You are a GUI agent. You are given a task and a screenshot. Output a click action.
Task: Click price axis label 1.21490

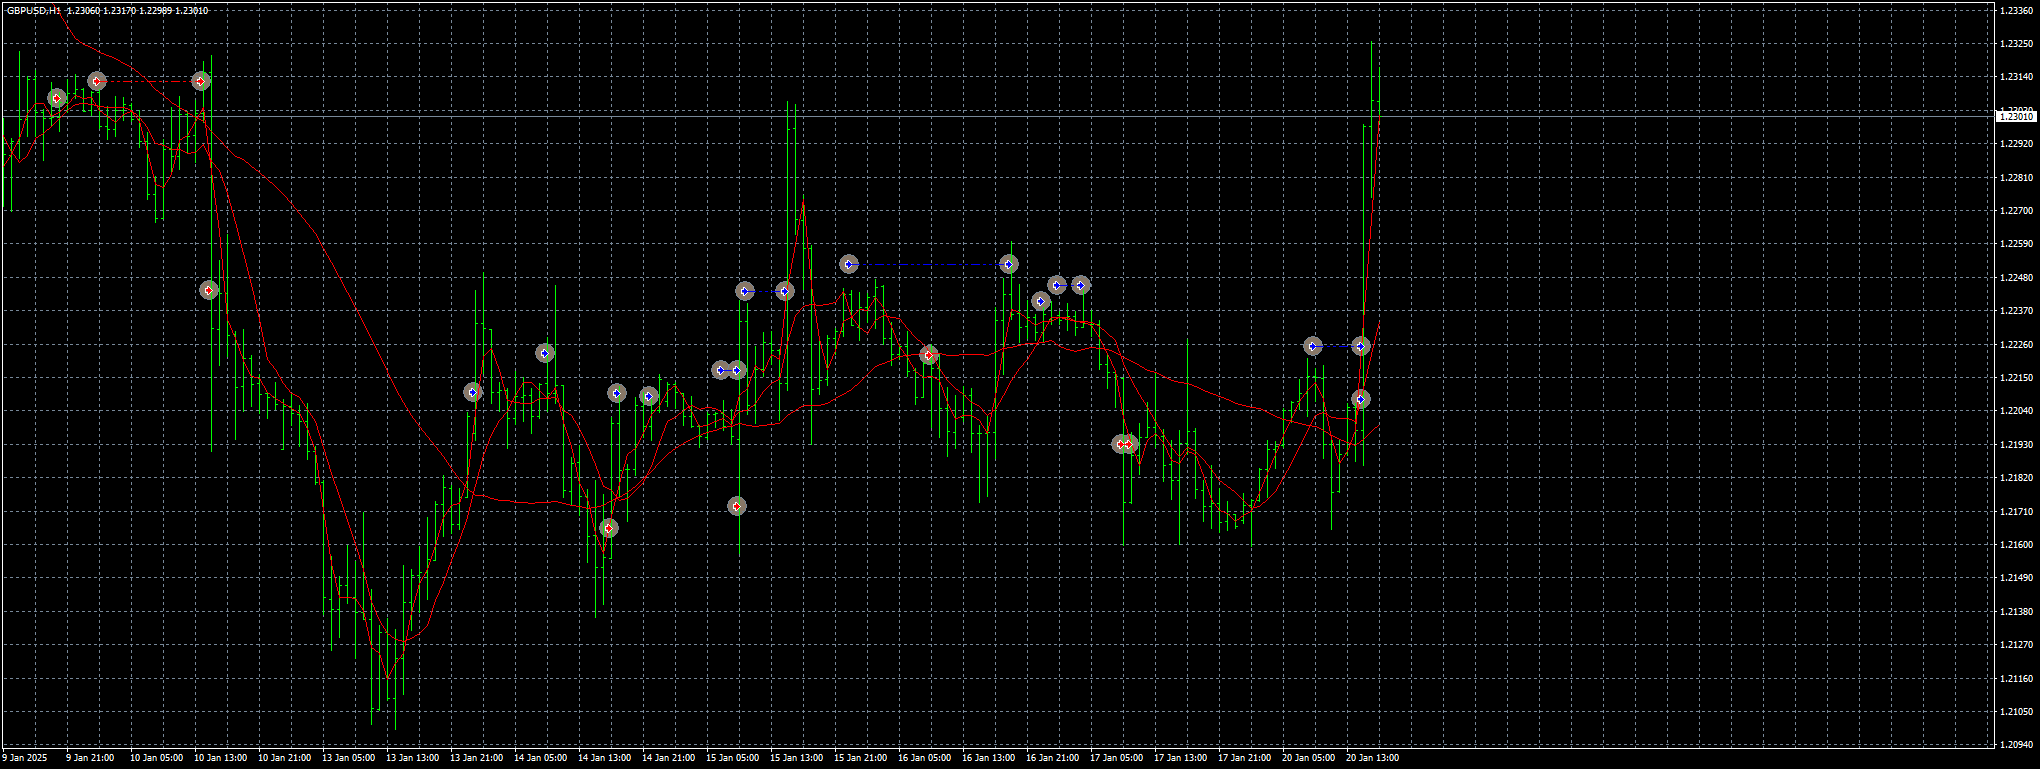[2015, 578]
